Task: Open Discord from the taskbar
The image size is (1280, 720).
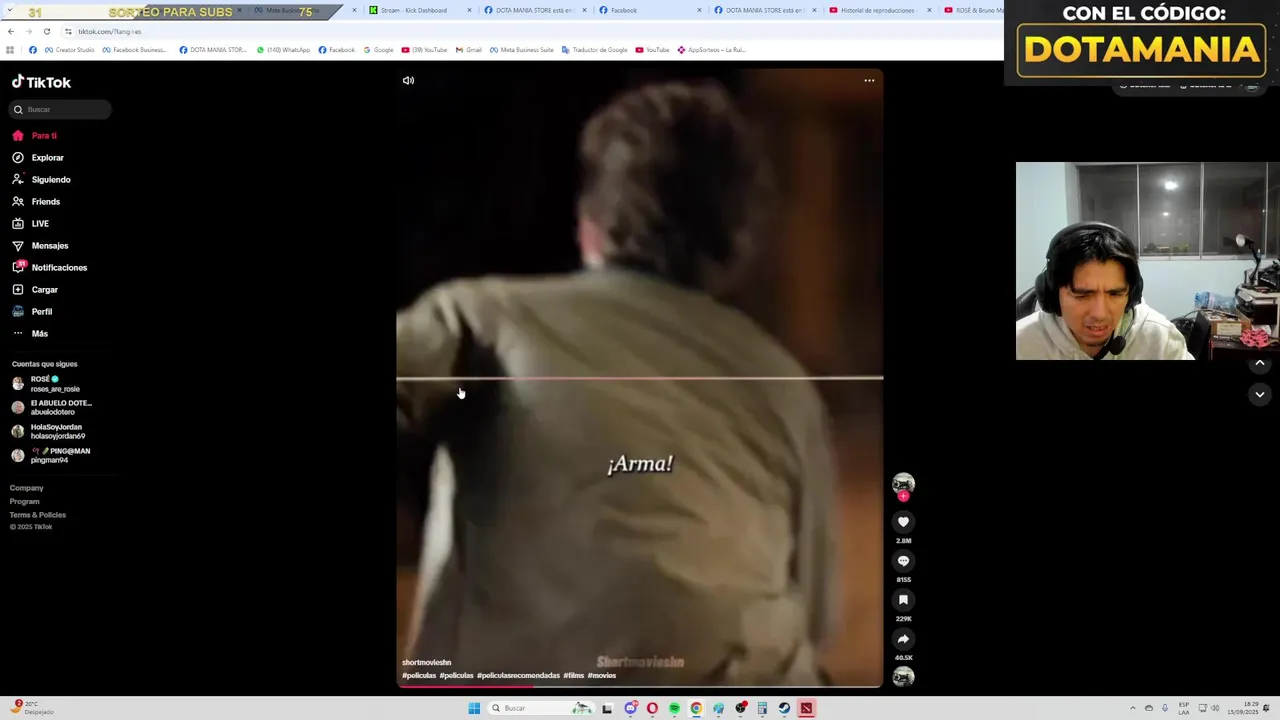Action: click(x=631, y=708)
